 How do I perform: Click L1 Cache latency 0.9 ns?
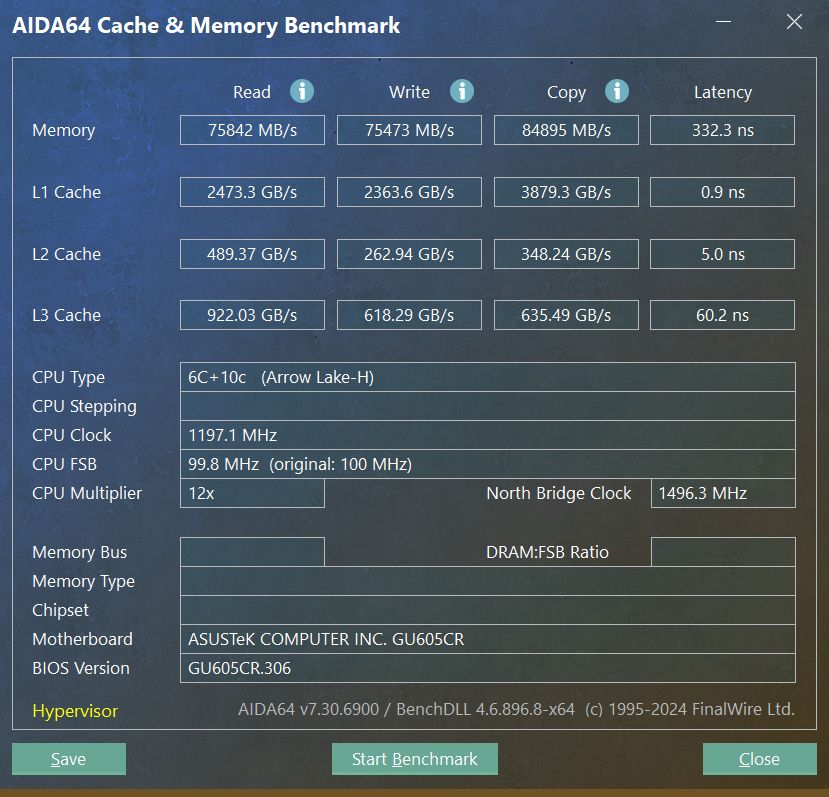[722, 192]
